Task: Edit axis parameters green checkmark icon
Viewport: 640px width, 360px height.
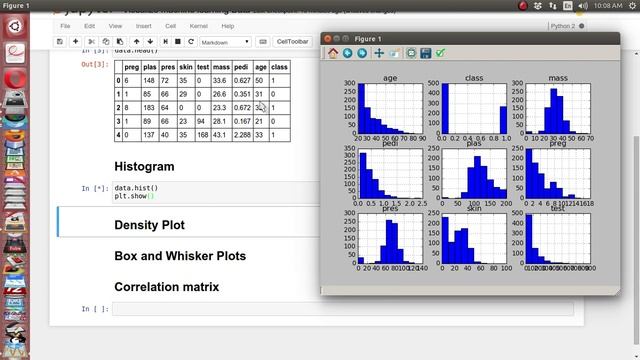Action: 440,53
